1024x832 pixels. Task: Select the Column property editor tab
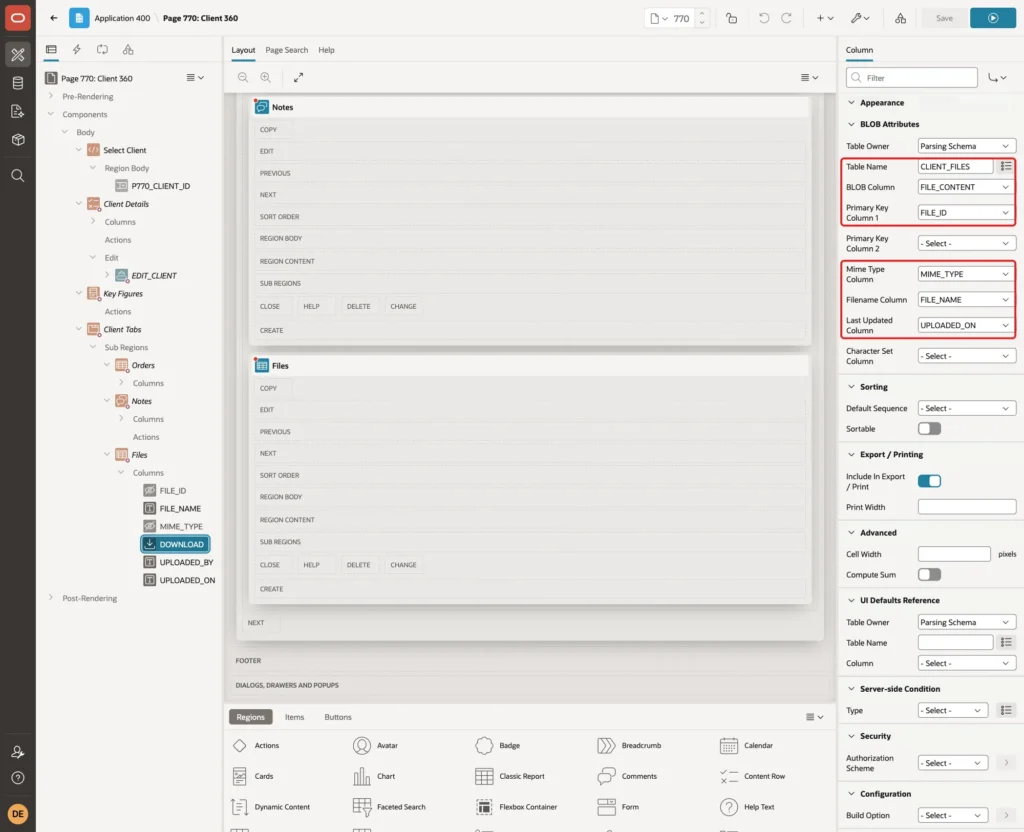coord(859,50)
